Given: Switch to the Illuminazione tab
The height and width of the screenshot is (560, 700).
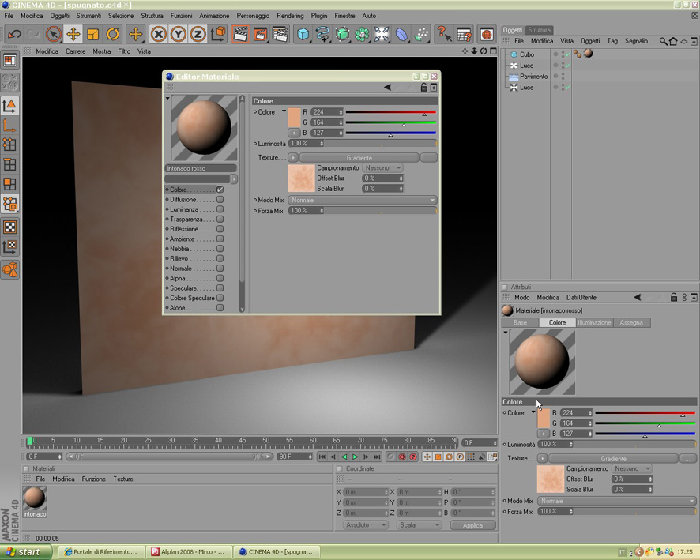Looking at the screenshot, I should click(594, 322).
